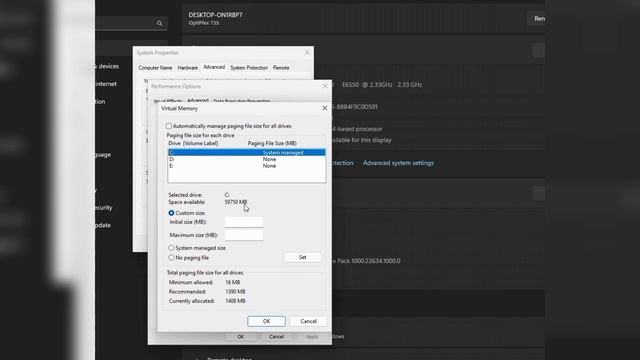640x360 pixels.
Task: Click the Paging File Size (MB) column header
Action: [272, 143]
